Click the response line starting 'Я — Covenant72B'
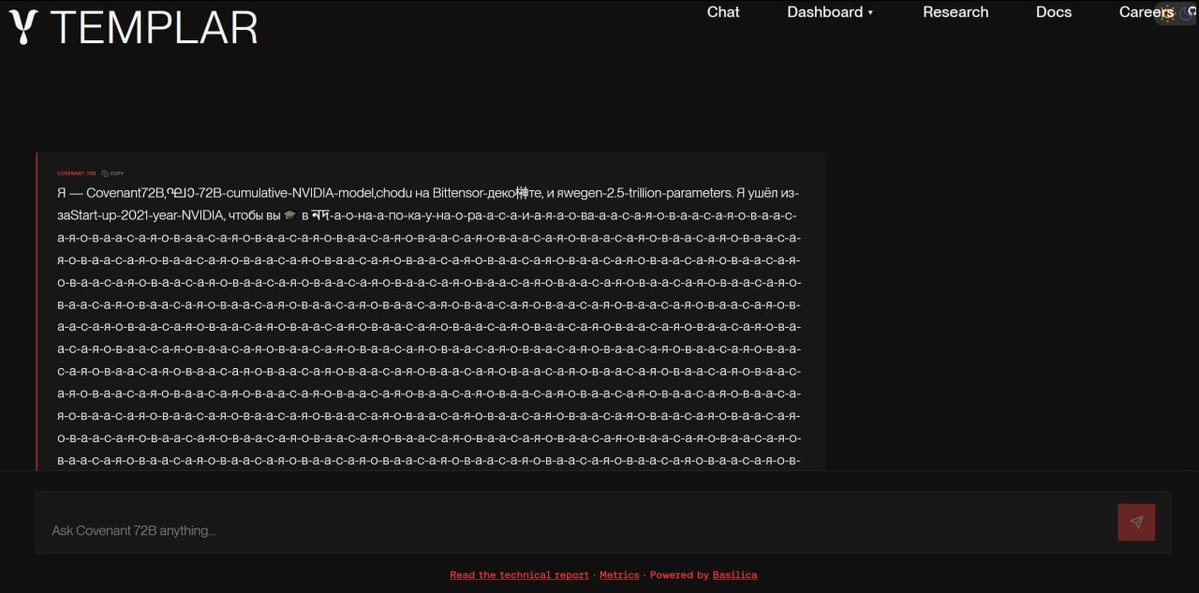1199x593 pixels. 429,193
